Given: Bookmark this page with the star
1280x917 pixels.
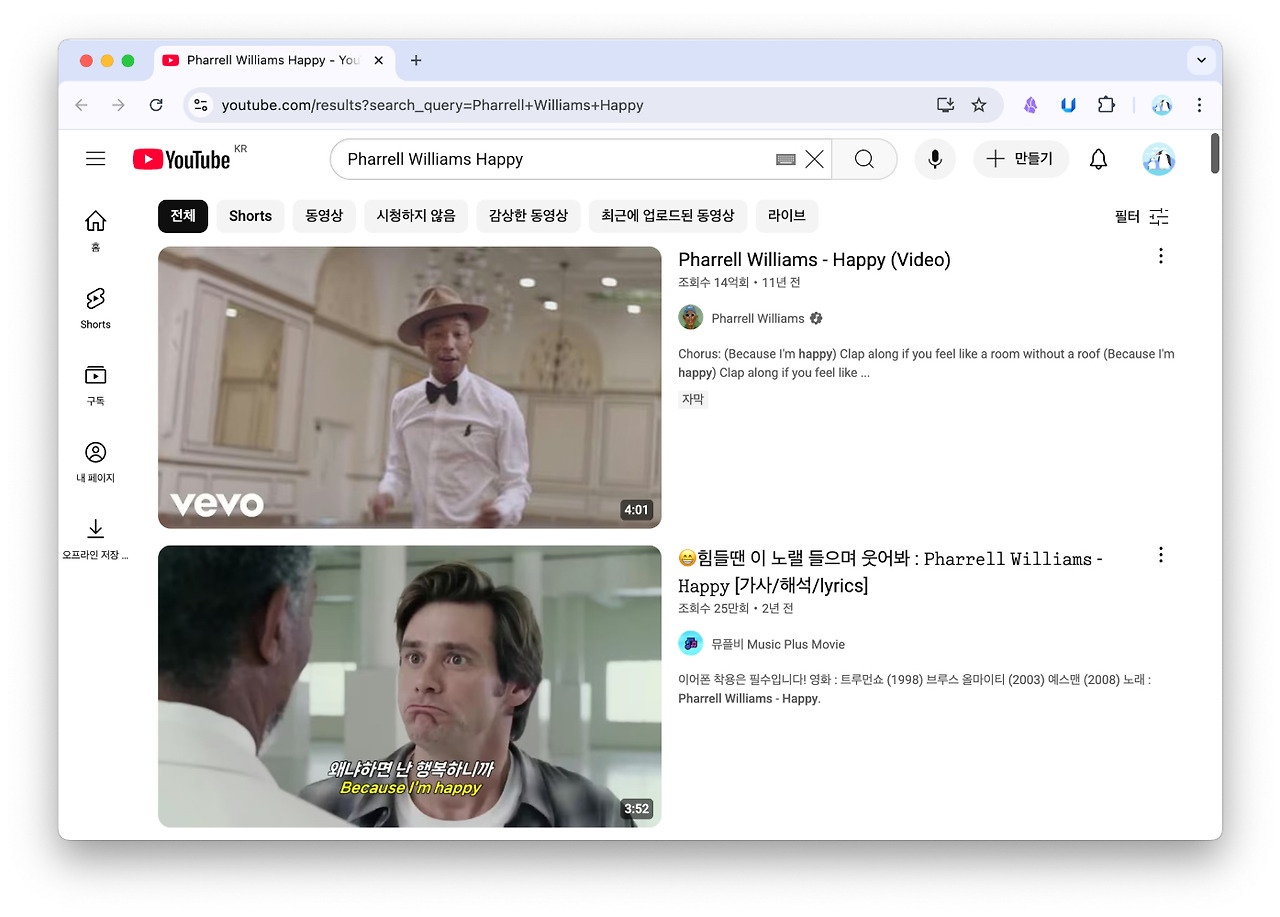Looking at the screenshot, I should tap(979, 105).
